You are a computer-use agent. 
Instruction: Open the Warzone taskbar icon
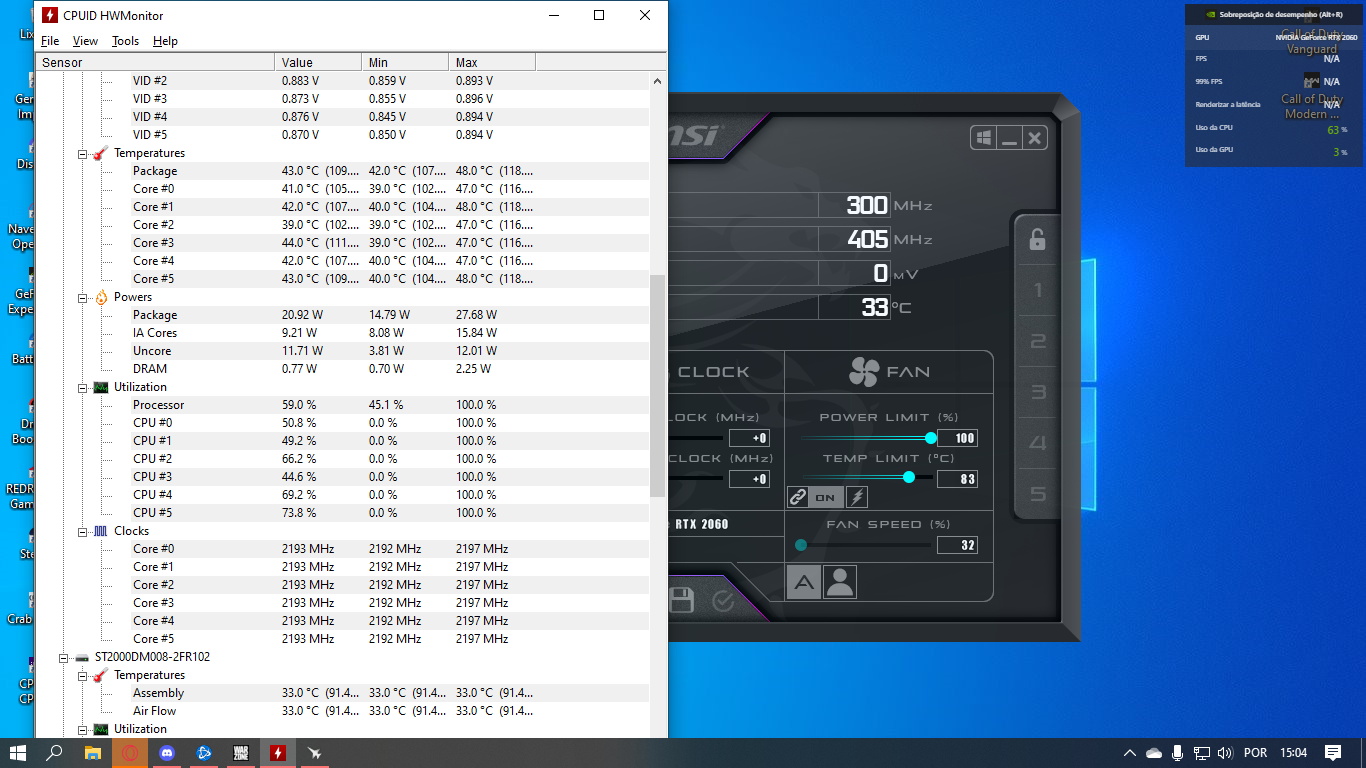coord(241,752)
